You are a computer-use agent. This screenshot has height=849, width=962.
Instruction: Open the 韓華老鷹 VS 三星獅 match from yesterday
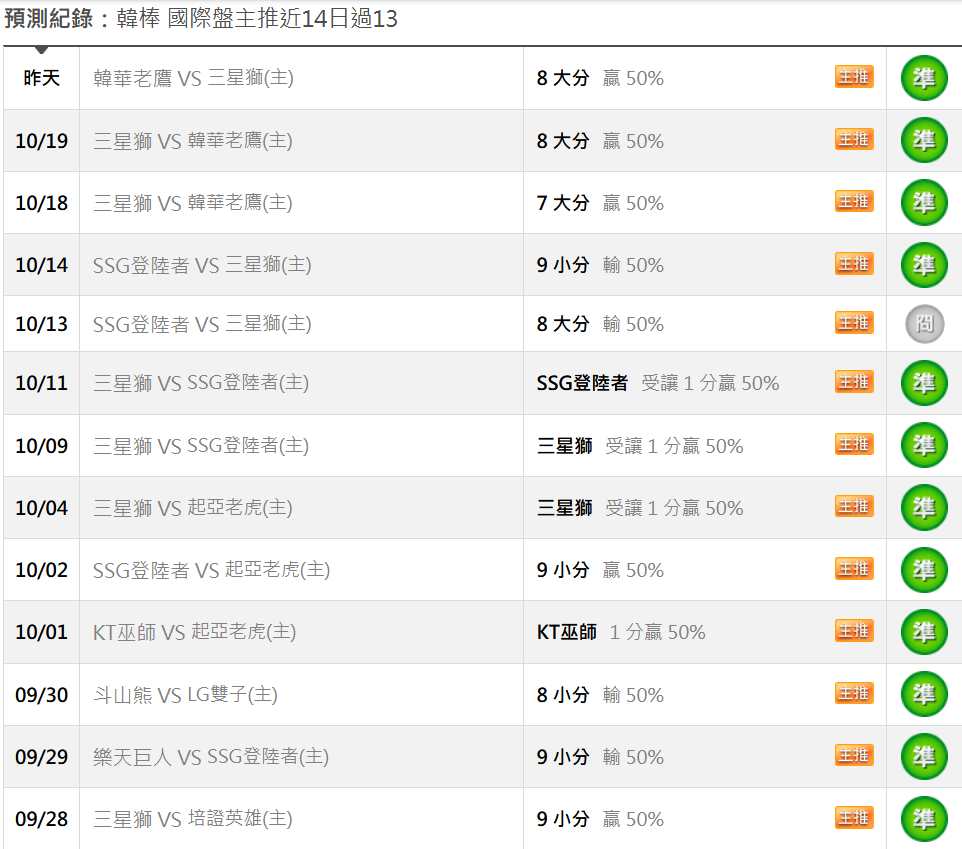click(193, 78)
